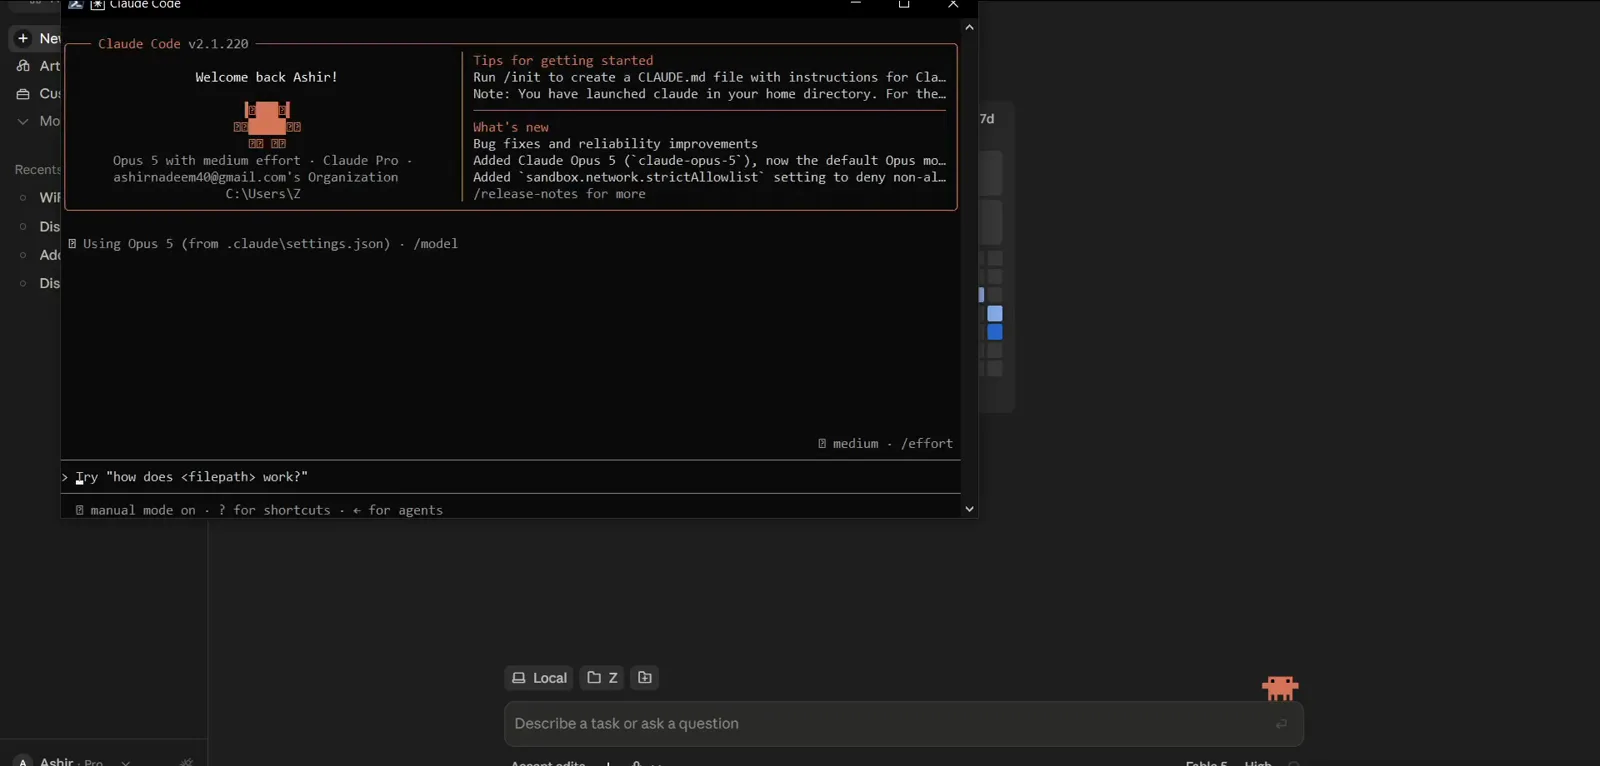Click the plus icon for a new session
Screen dimensions: 1600x766
[23, 38]
